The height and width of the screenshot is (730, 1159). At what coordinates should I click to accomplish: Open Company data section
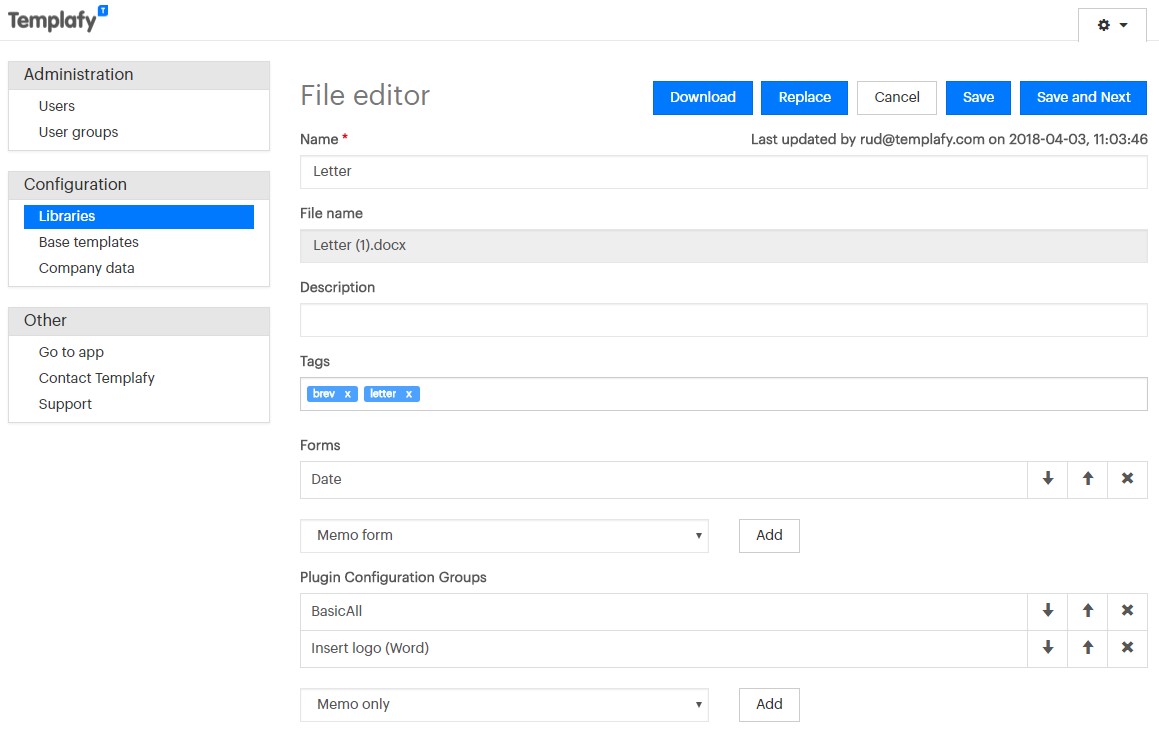point(86,268)
